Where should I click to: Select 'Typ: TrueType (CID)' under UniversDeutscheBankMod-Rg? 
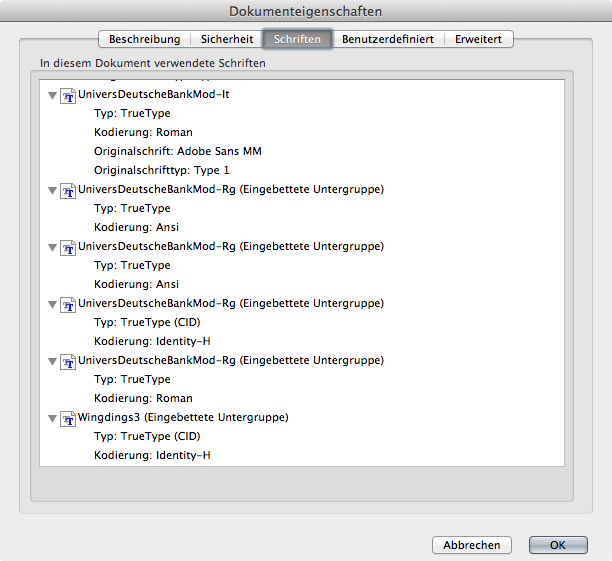pyautogui.click(x=147, y=322)
